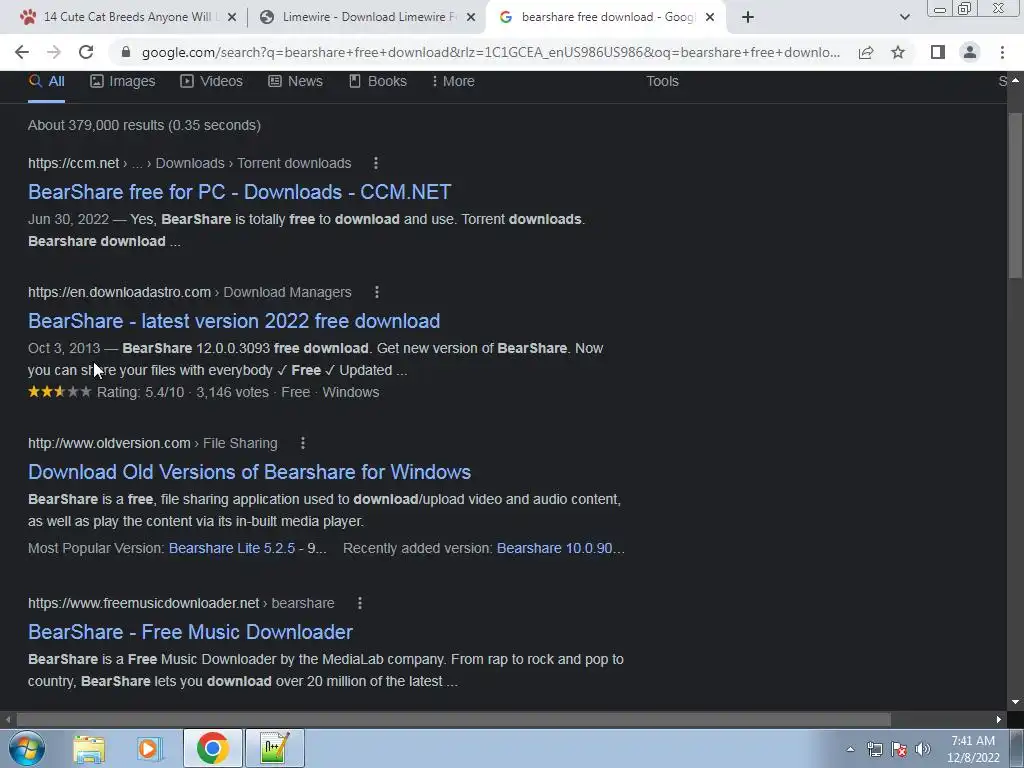The width and height of the screenshot is (1024, 768).
Task: Click the en.downloadastro.com URL text
Action: click(x=120, y=293)
